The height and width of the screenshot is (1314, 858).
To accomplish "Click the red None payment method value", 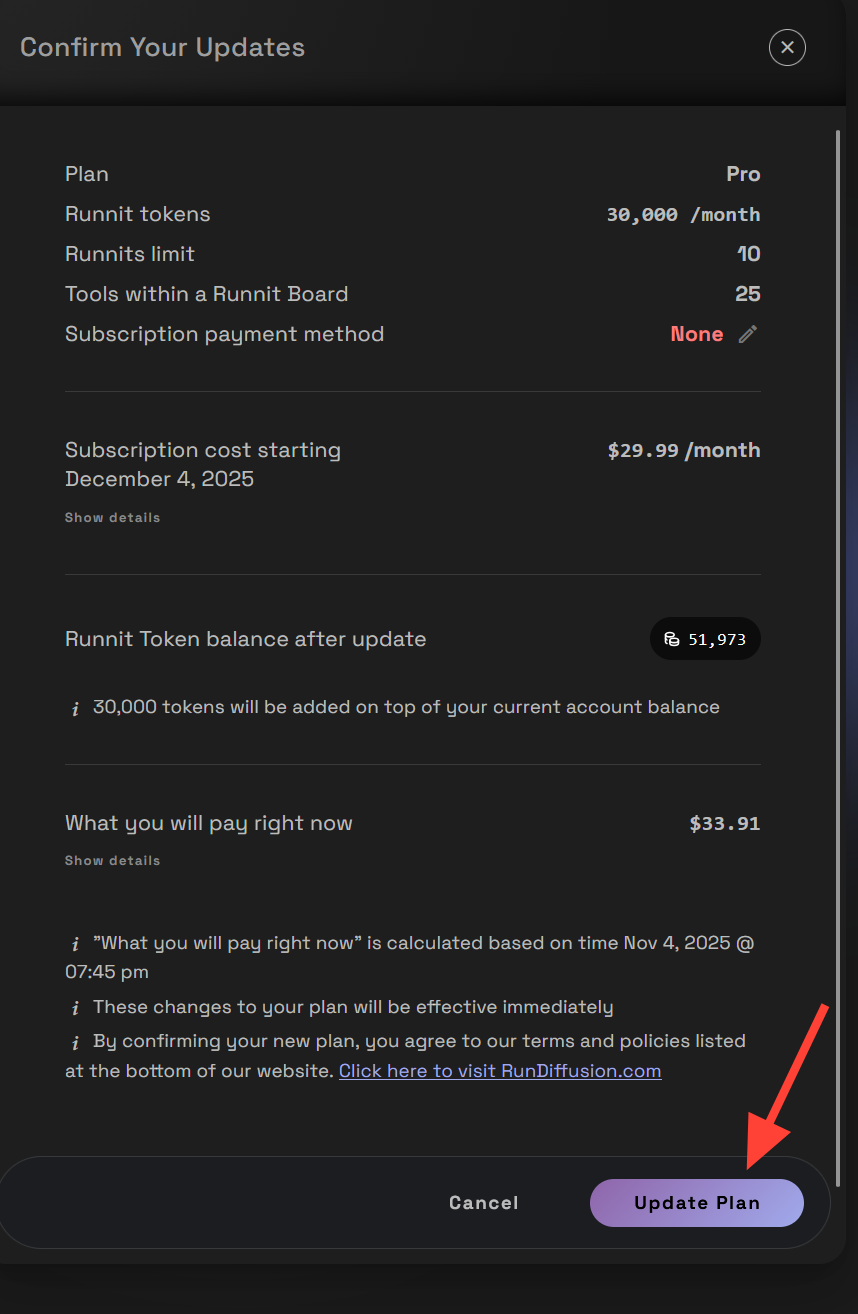I will [696, 335].
